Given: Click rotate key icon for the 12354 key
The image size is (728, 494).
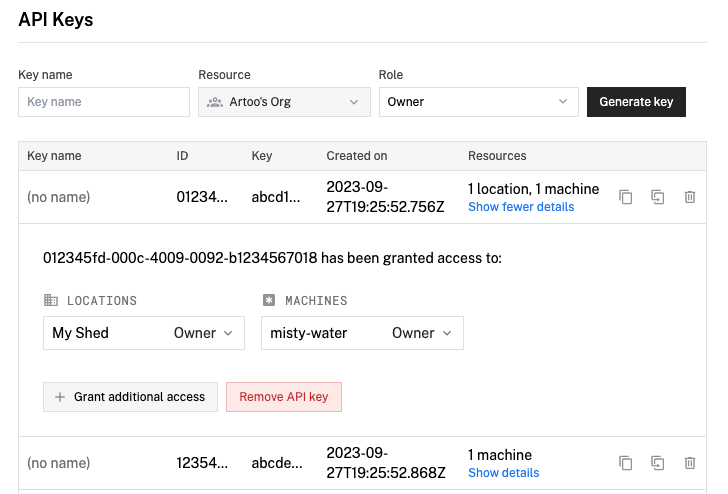Looking at the screenshot, I should coord(658,463).
